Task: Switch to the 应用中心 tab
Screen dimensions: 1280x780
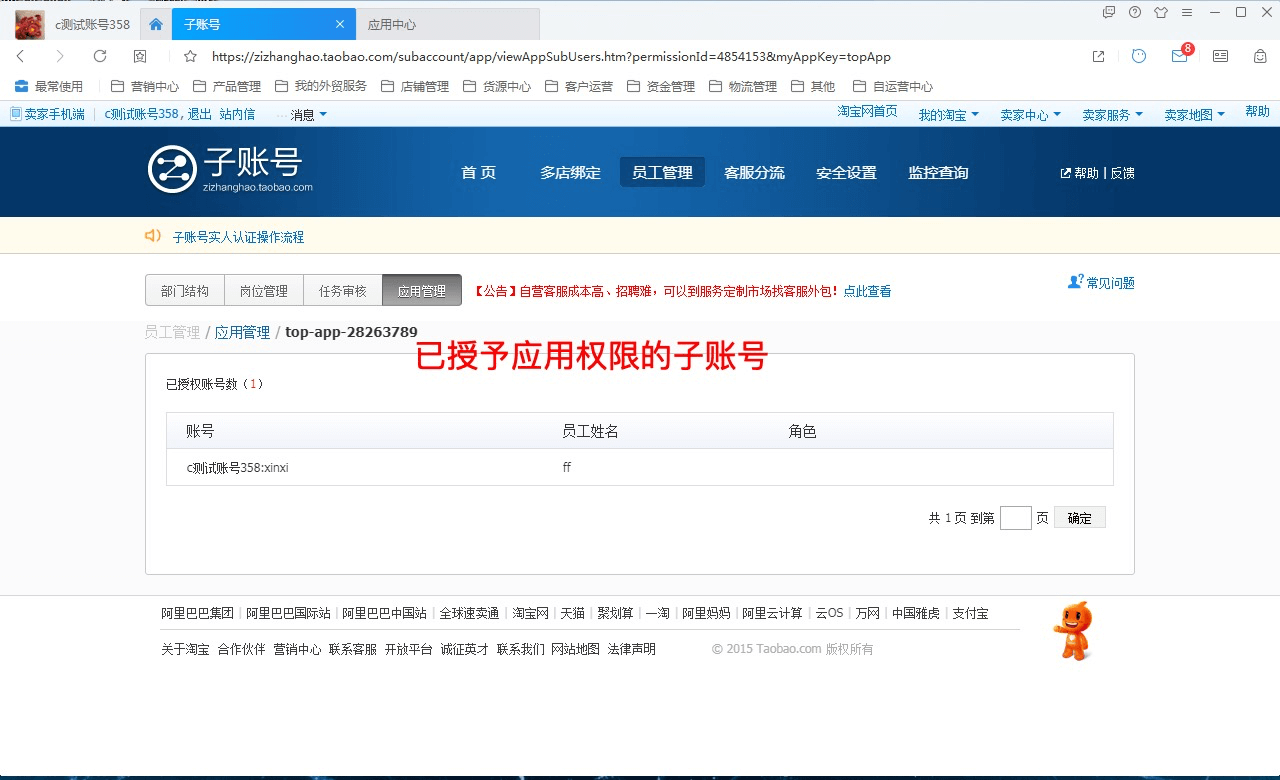Action: [x=448, y=24]
